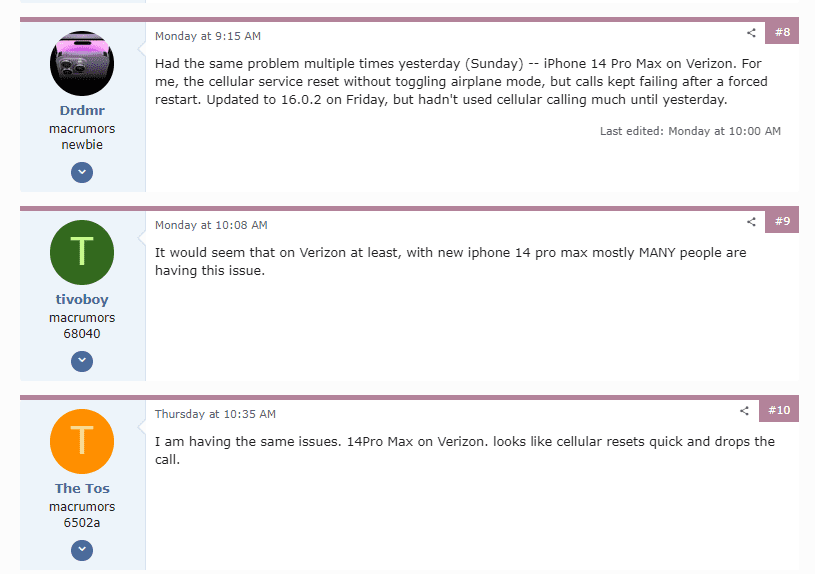Screen dimensions: 815x574
Task: Open permalink for post #10
Action: pos(779,410)
